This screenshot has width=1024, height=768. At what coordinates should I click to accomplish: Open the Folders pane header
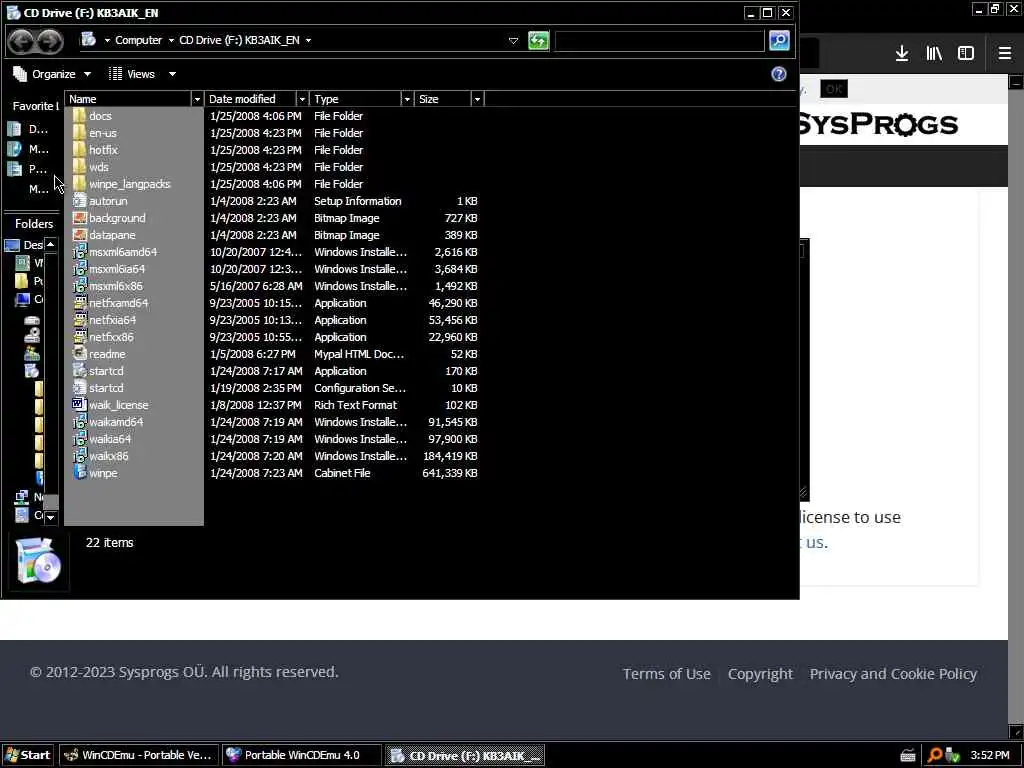pos(34,224)
